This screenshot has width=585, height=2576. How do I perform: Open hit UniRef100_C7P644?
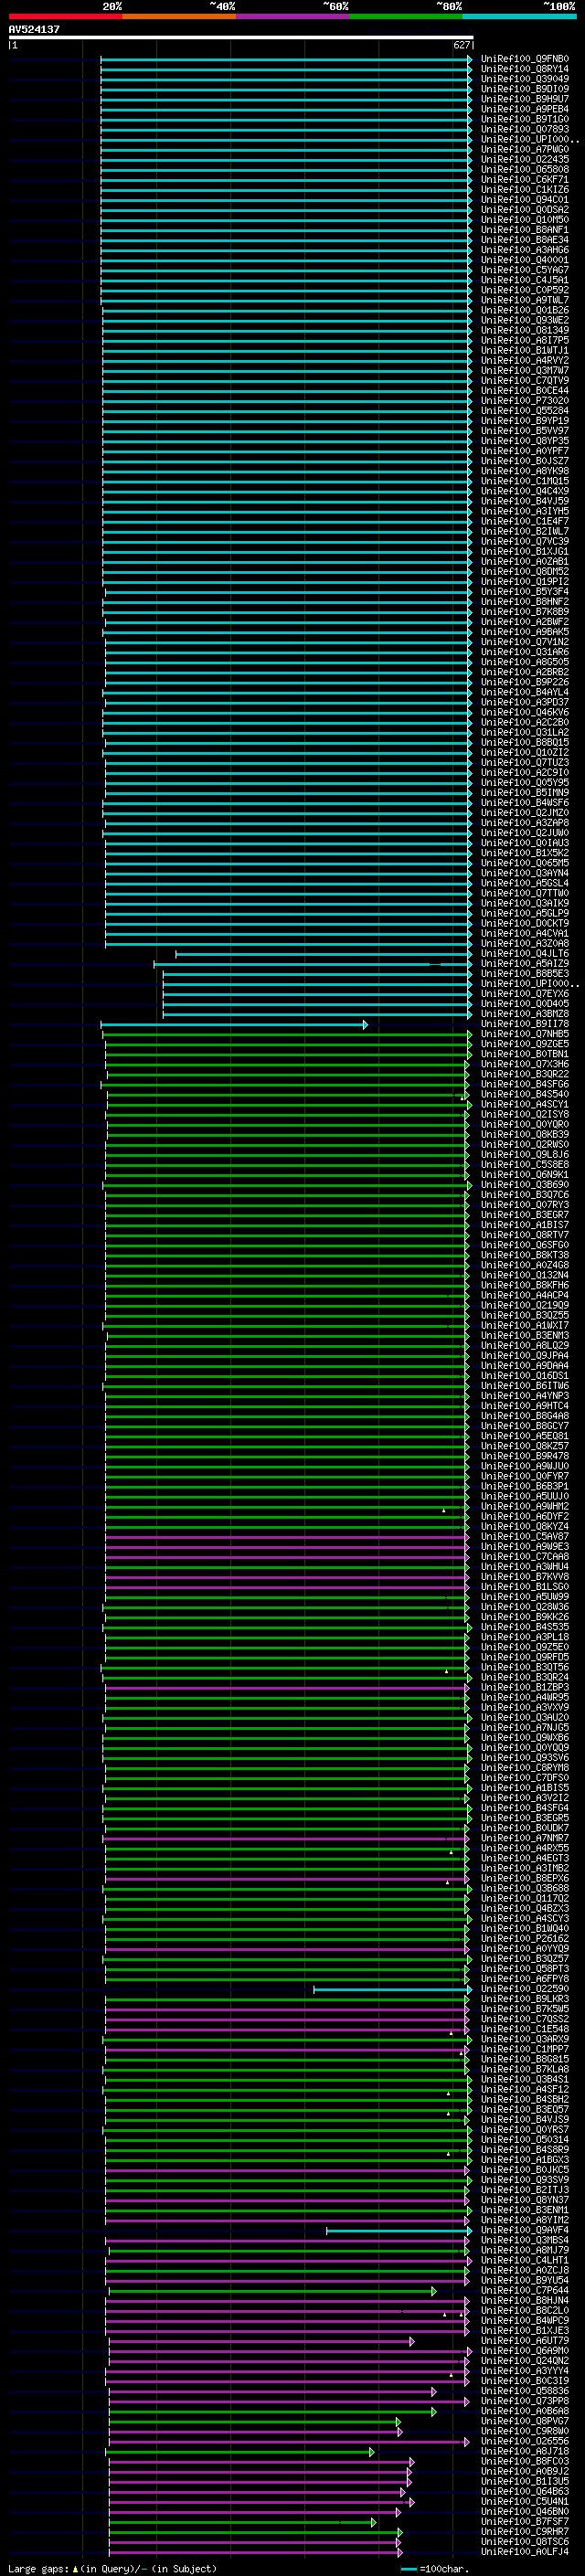524,2290
